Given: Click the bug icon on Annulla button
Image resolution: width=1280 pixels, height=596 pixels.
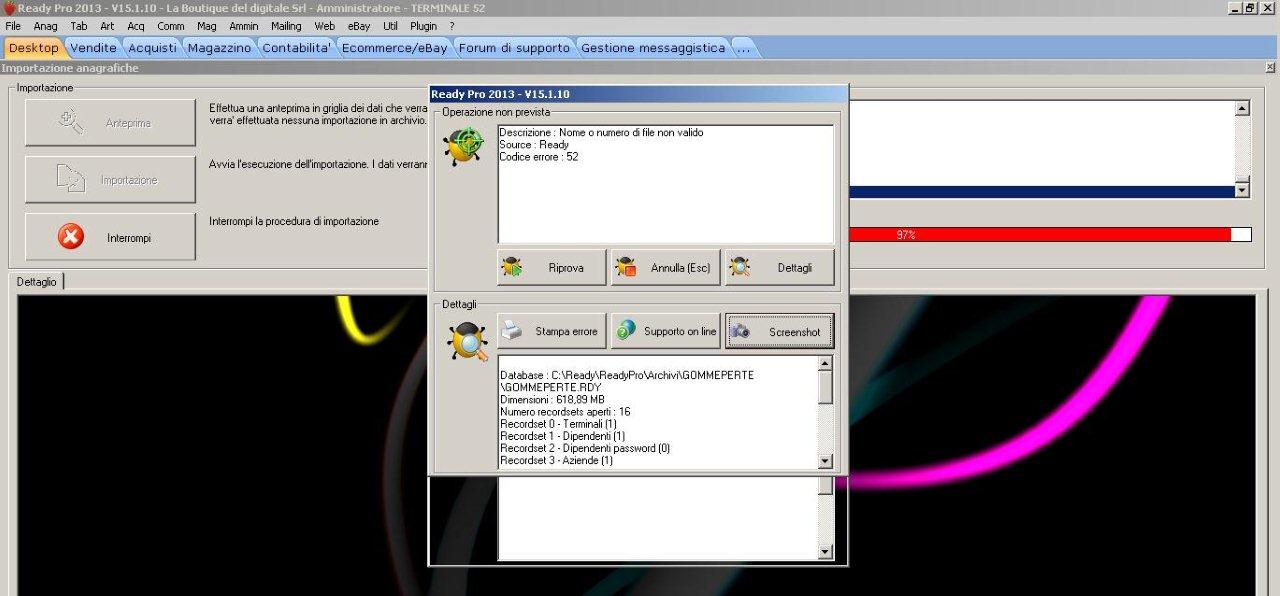Looking at the screenshot, I should (x=626, y=267).
